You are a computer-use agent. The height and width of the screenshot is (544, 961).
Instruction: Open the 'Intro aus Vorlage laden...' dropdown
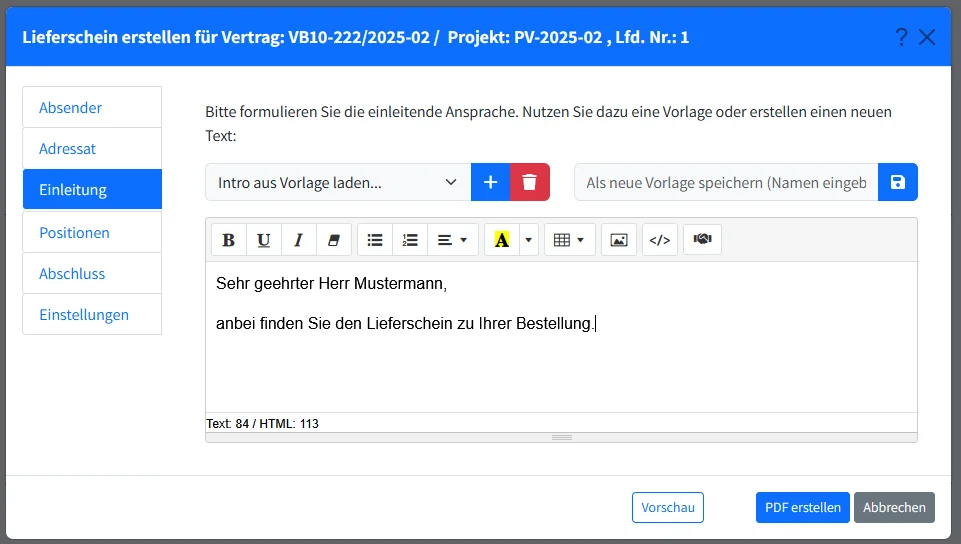point(338,182)
